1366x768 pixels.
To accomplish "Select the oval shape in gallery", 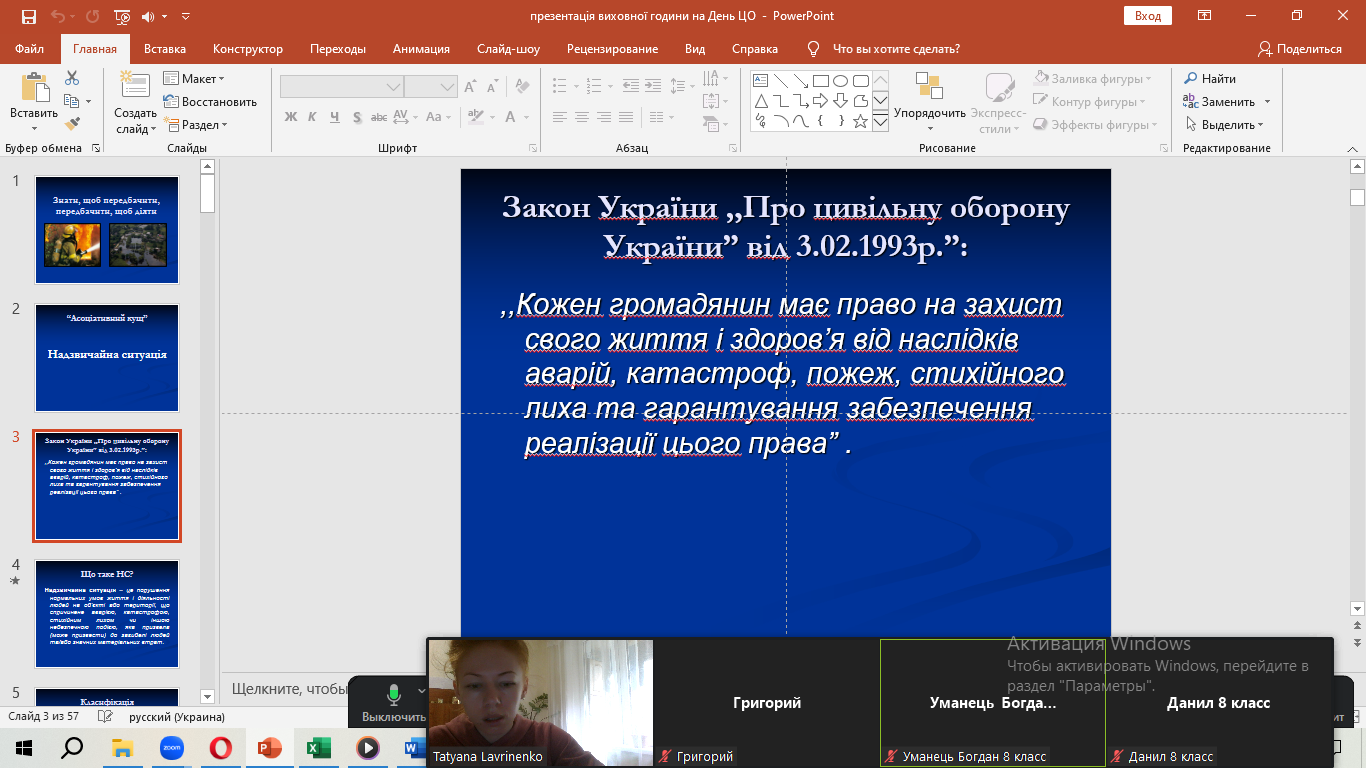I will 840,80.
